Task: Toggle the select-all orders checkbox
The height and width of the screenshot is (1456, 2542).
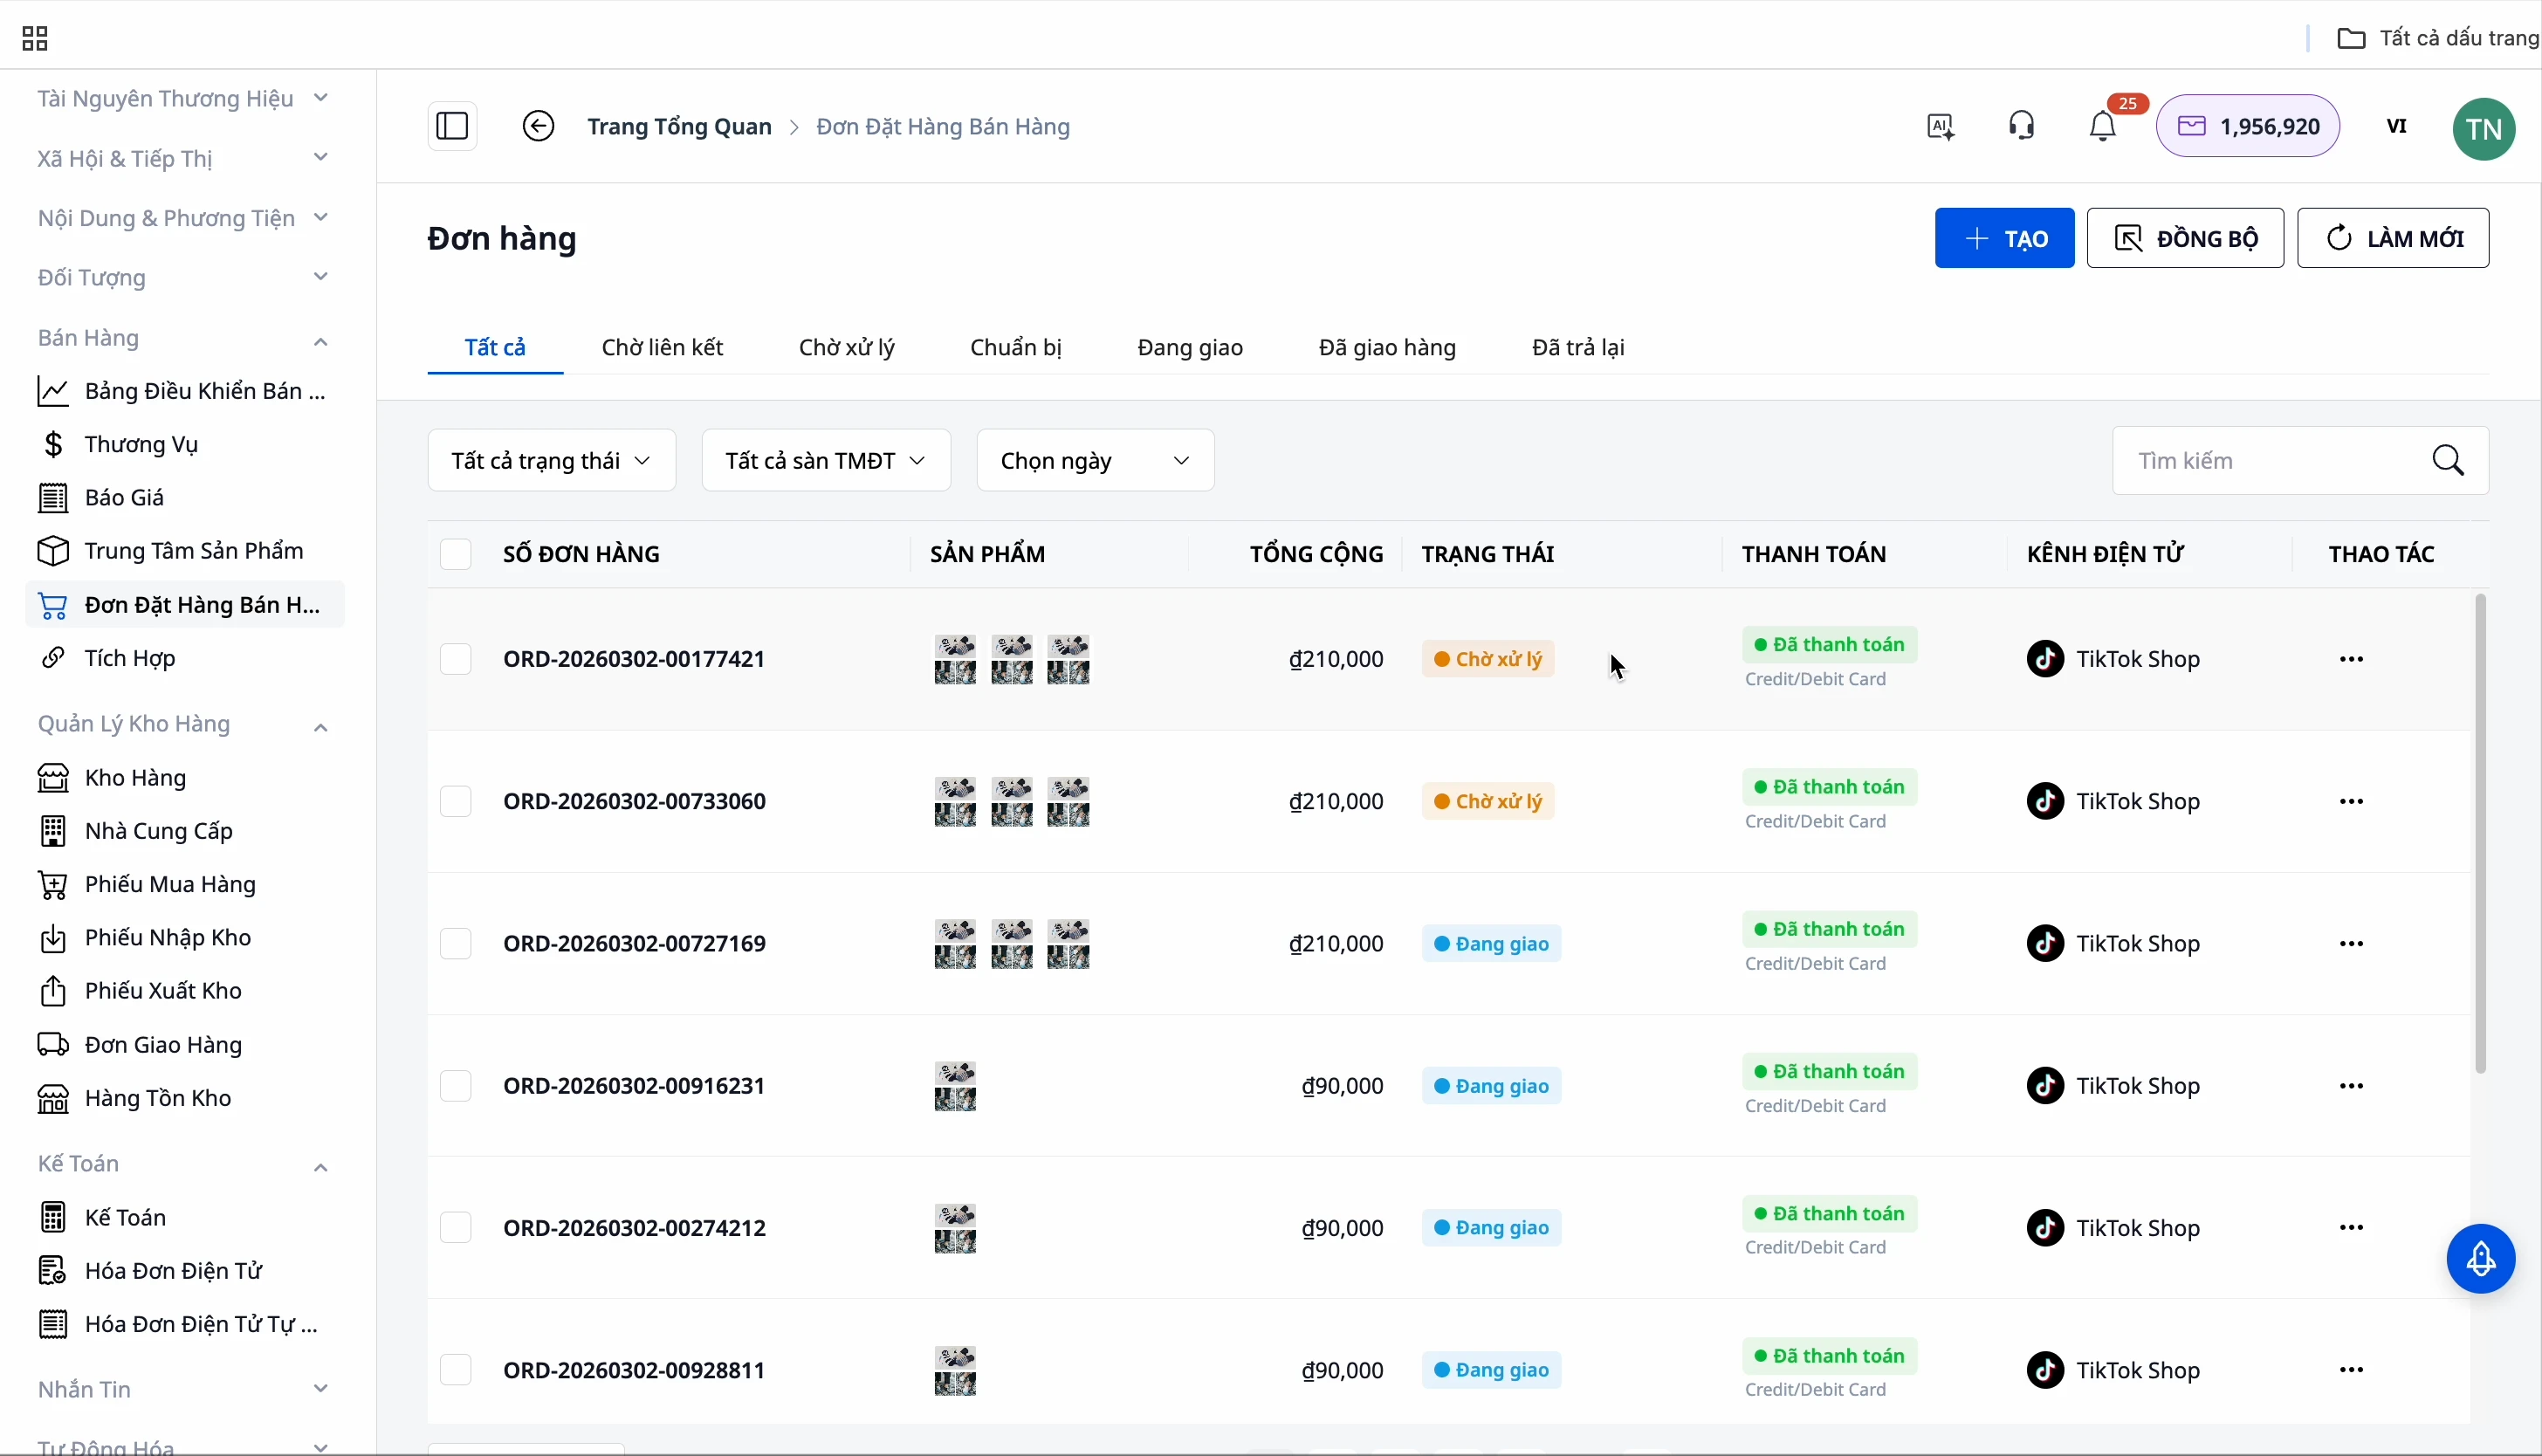Action: 456,554
